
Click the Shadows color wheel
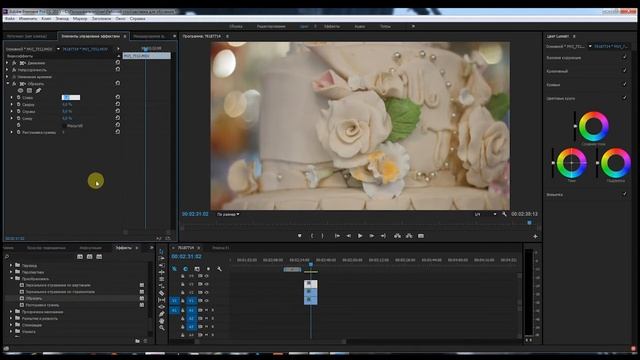point(571,163)
